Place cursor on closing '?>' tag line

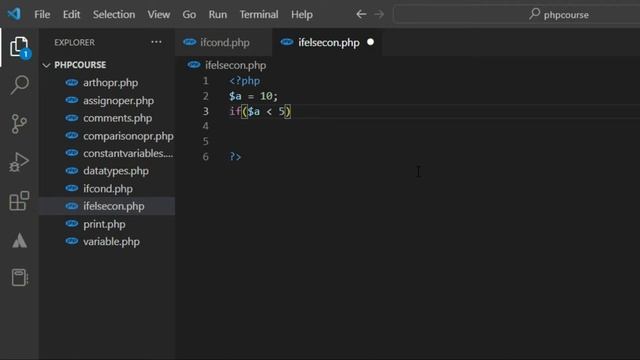tap(235, 157)
